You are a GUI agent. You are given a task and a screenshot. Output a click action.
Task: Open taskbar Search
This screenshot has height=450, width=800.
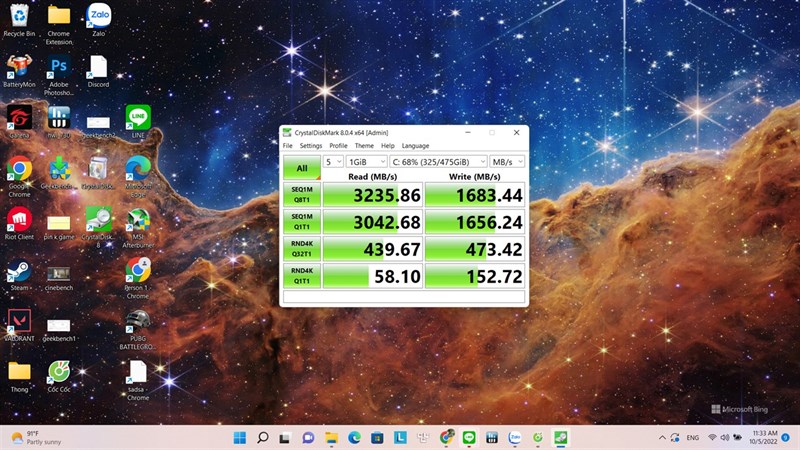point(263,437)
